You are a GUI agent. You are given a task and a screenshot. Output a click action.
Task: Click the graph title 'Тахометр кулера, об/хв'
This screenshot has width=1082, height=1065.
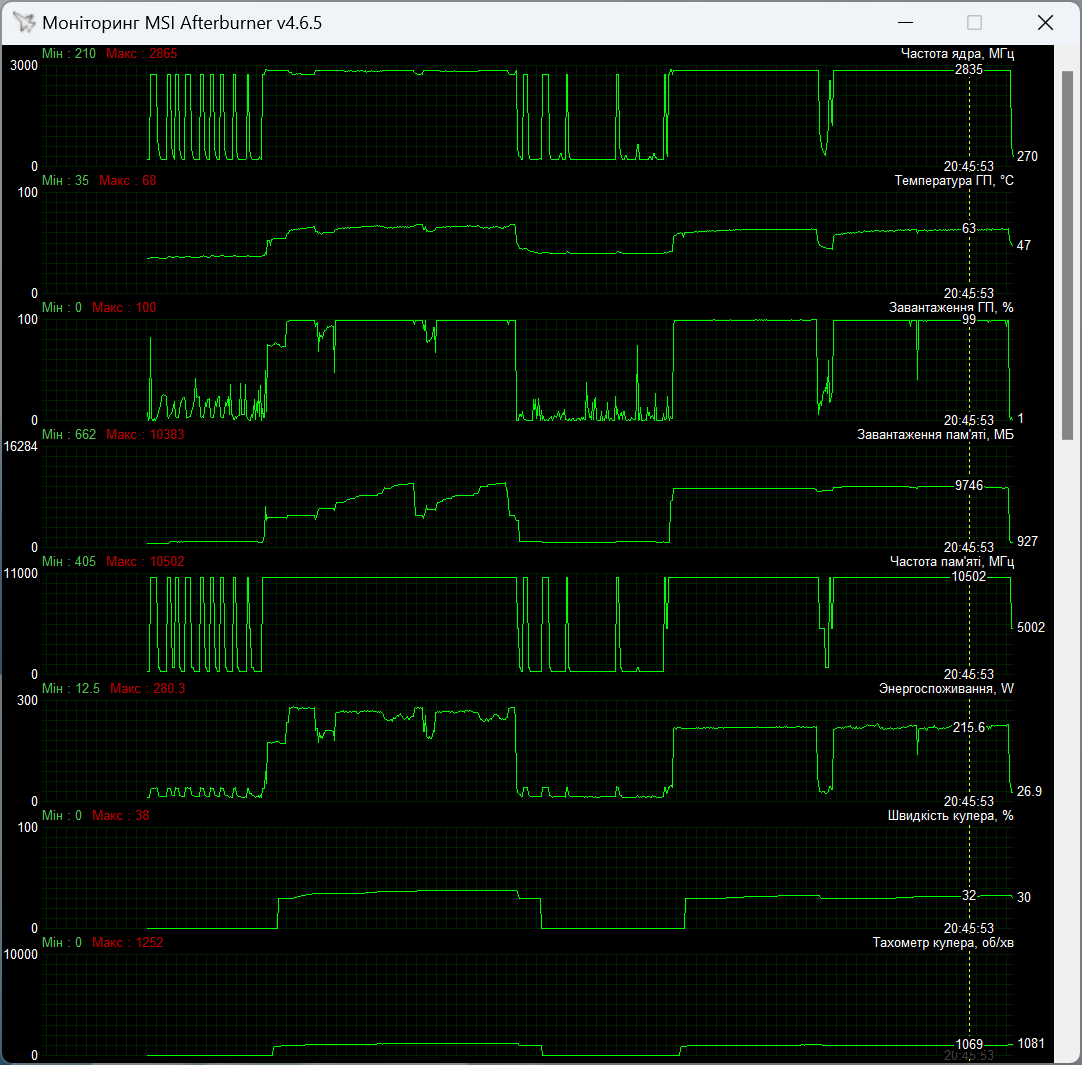[943, 943]
